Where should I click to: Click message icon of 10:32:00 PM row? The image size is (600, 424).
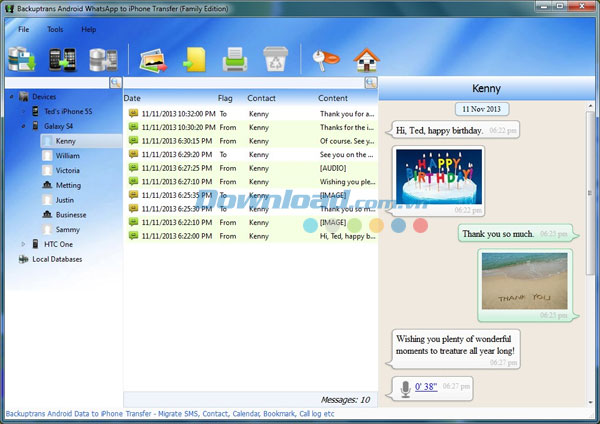coord(133,113)
